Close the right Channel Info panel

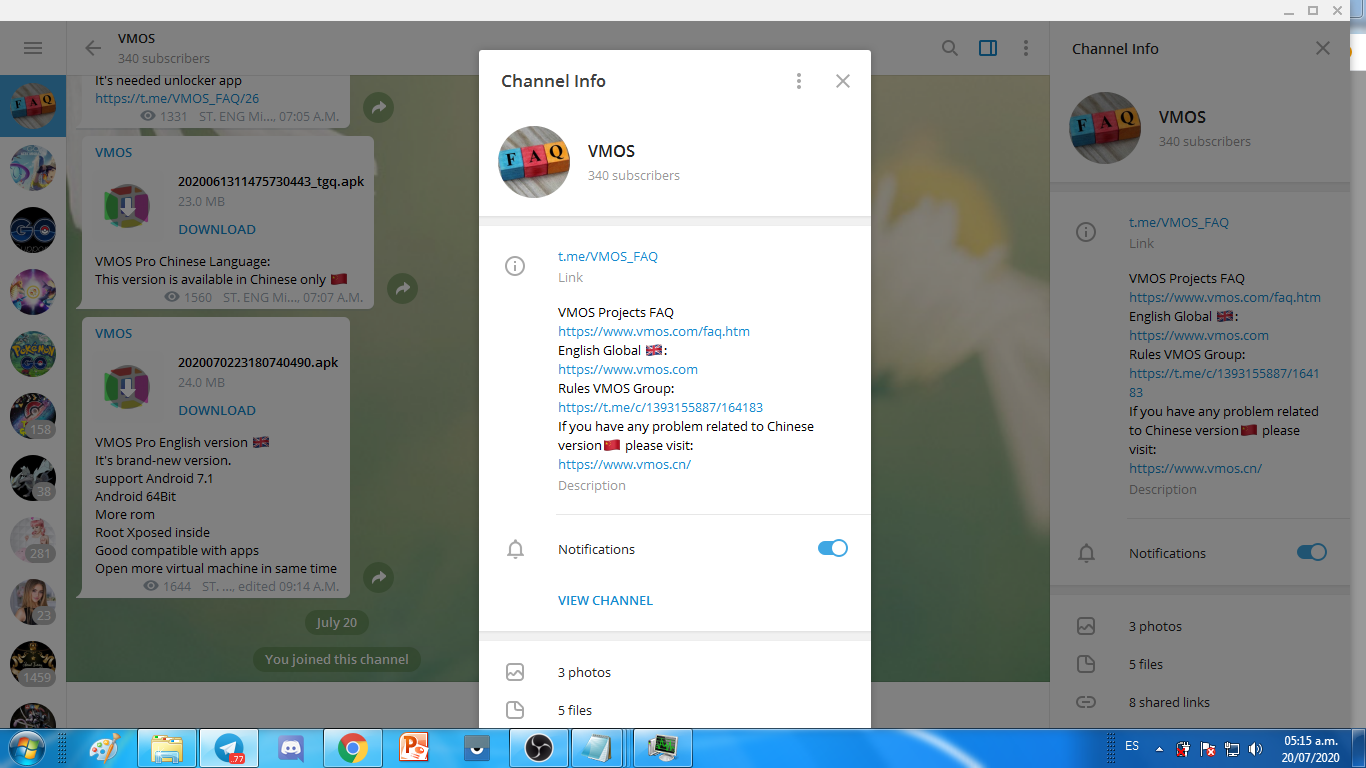pos(1323,48)
